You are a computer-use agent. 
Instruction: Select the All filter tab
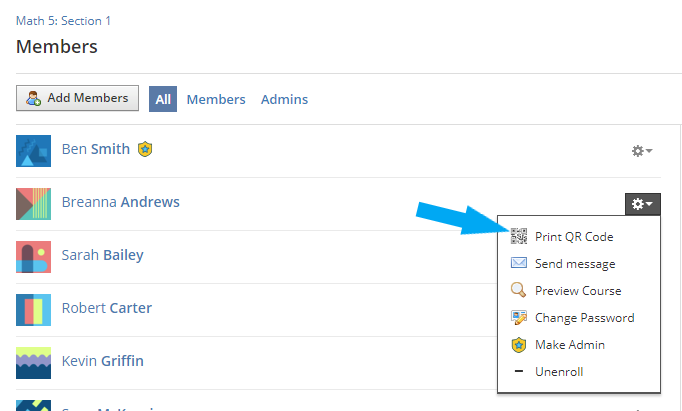pyautogui.click(x=163, y=99)
